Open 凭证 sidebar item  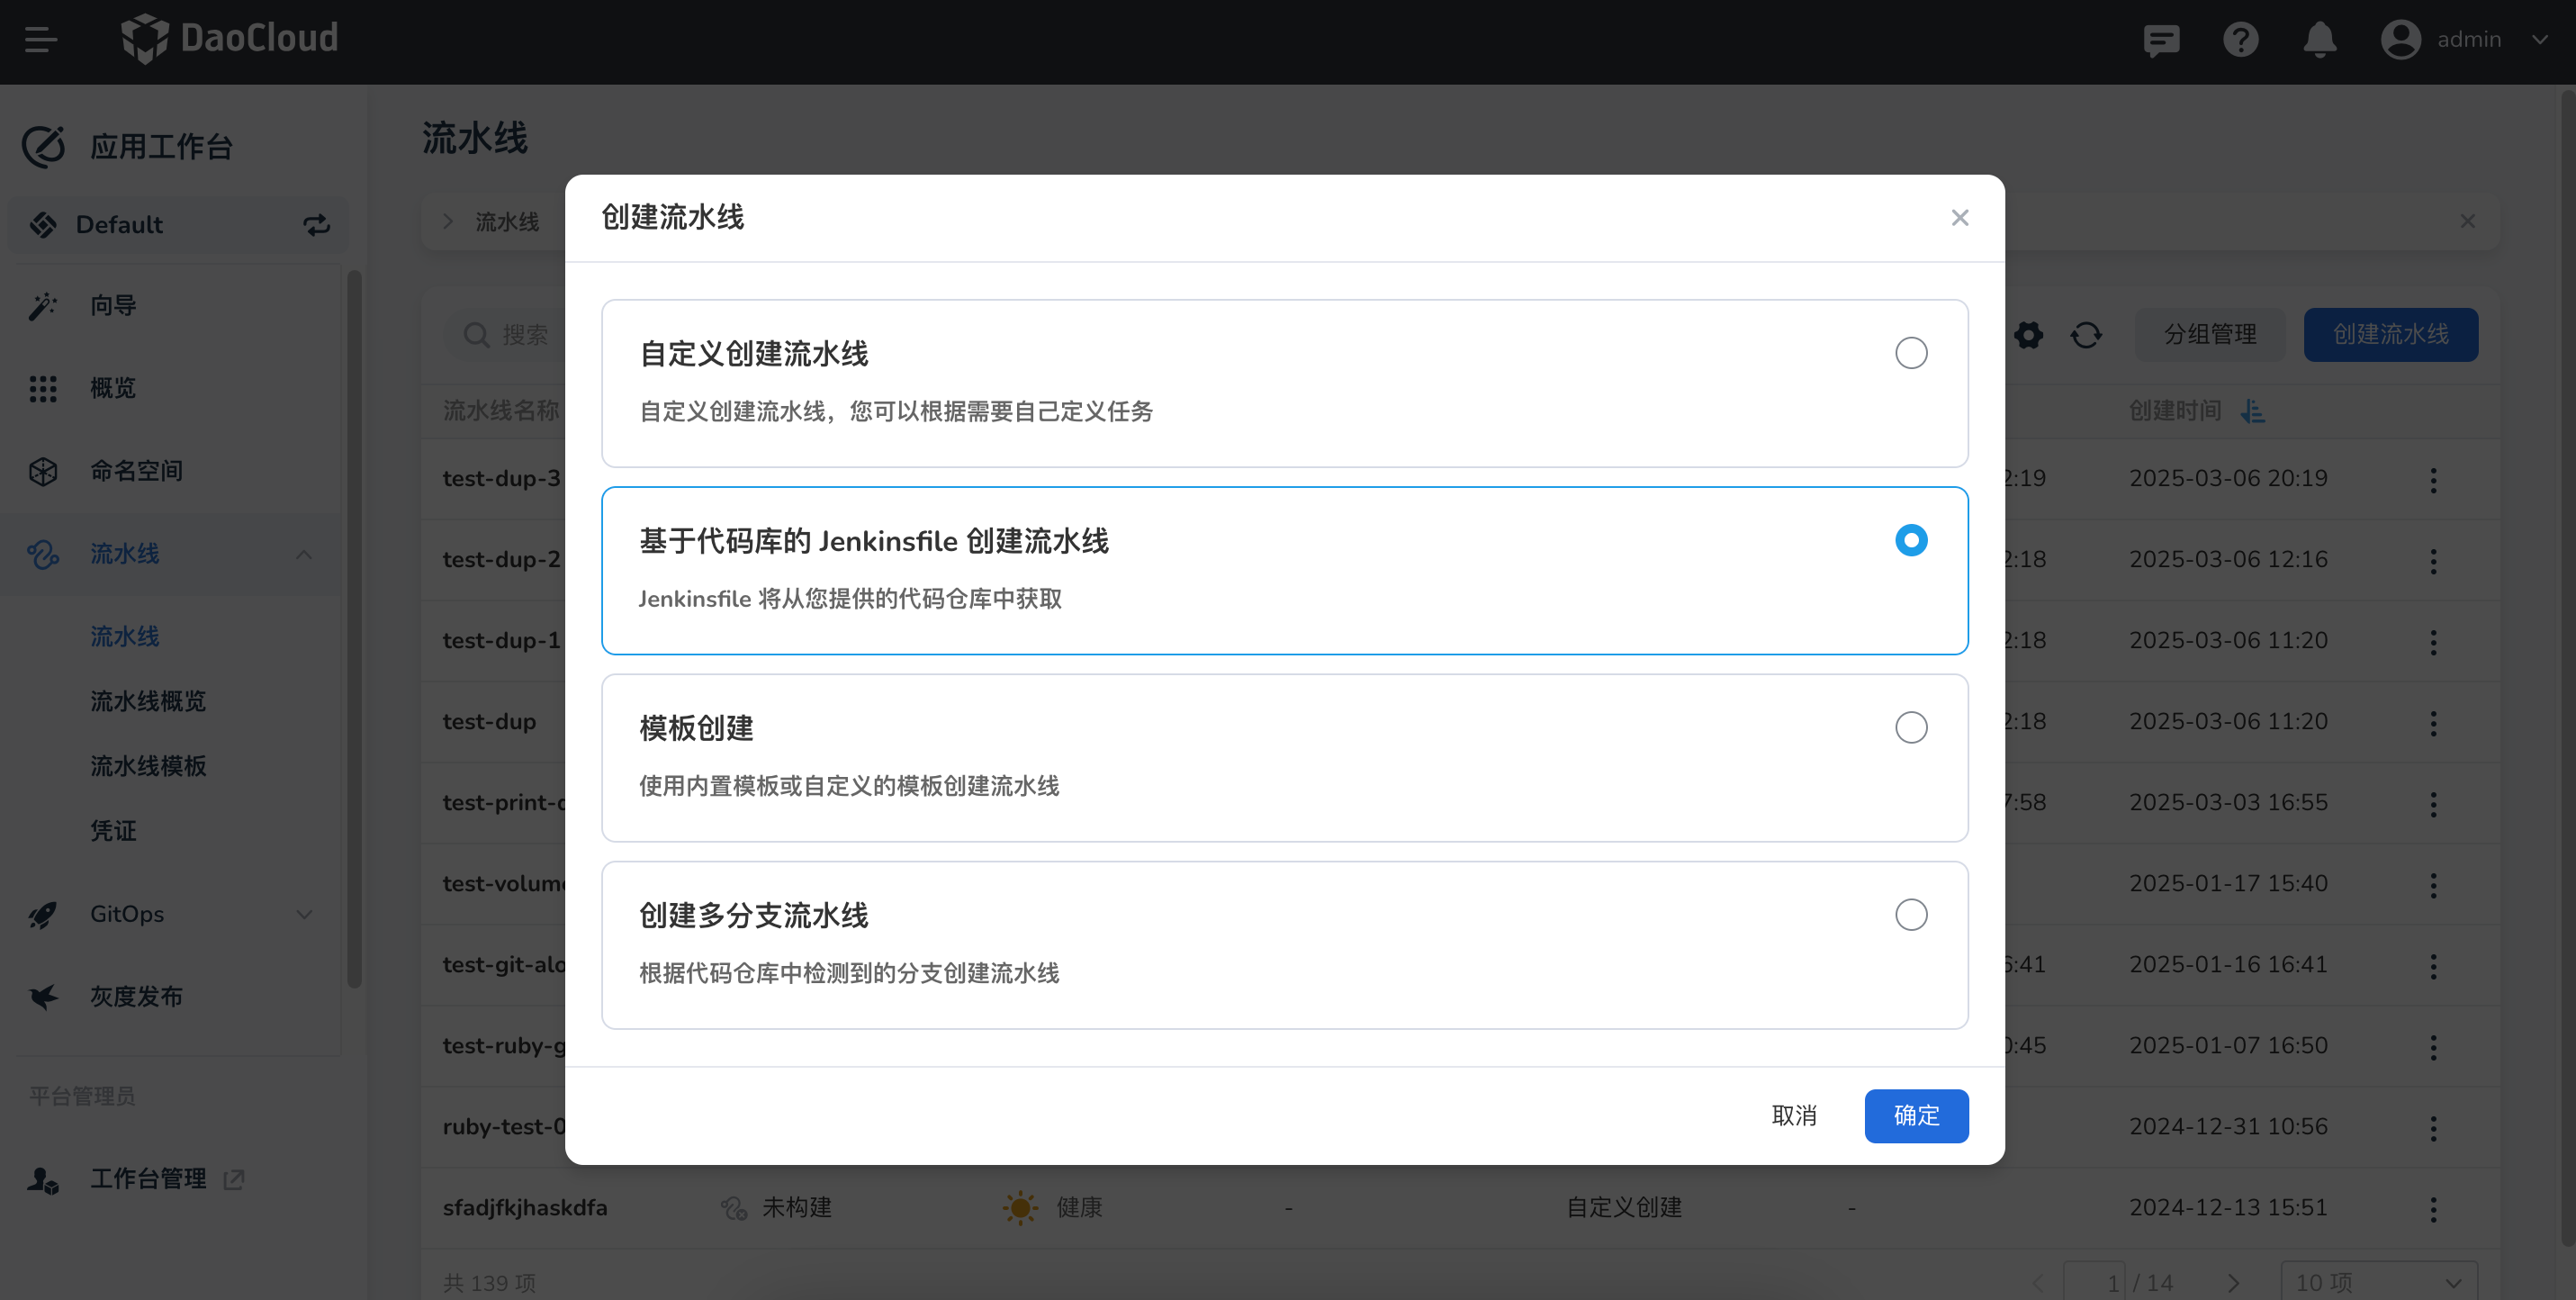pos(113,830)
